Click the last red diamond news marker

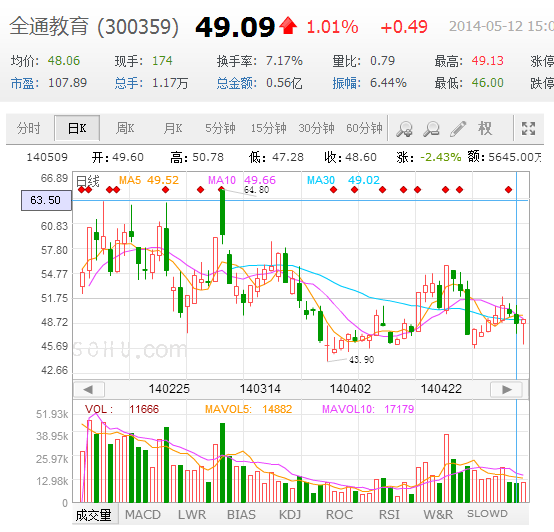[x=508, y=190]
